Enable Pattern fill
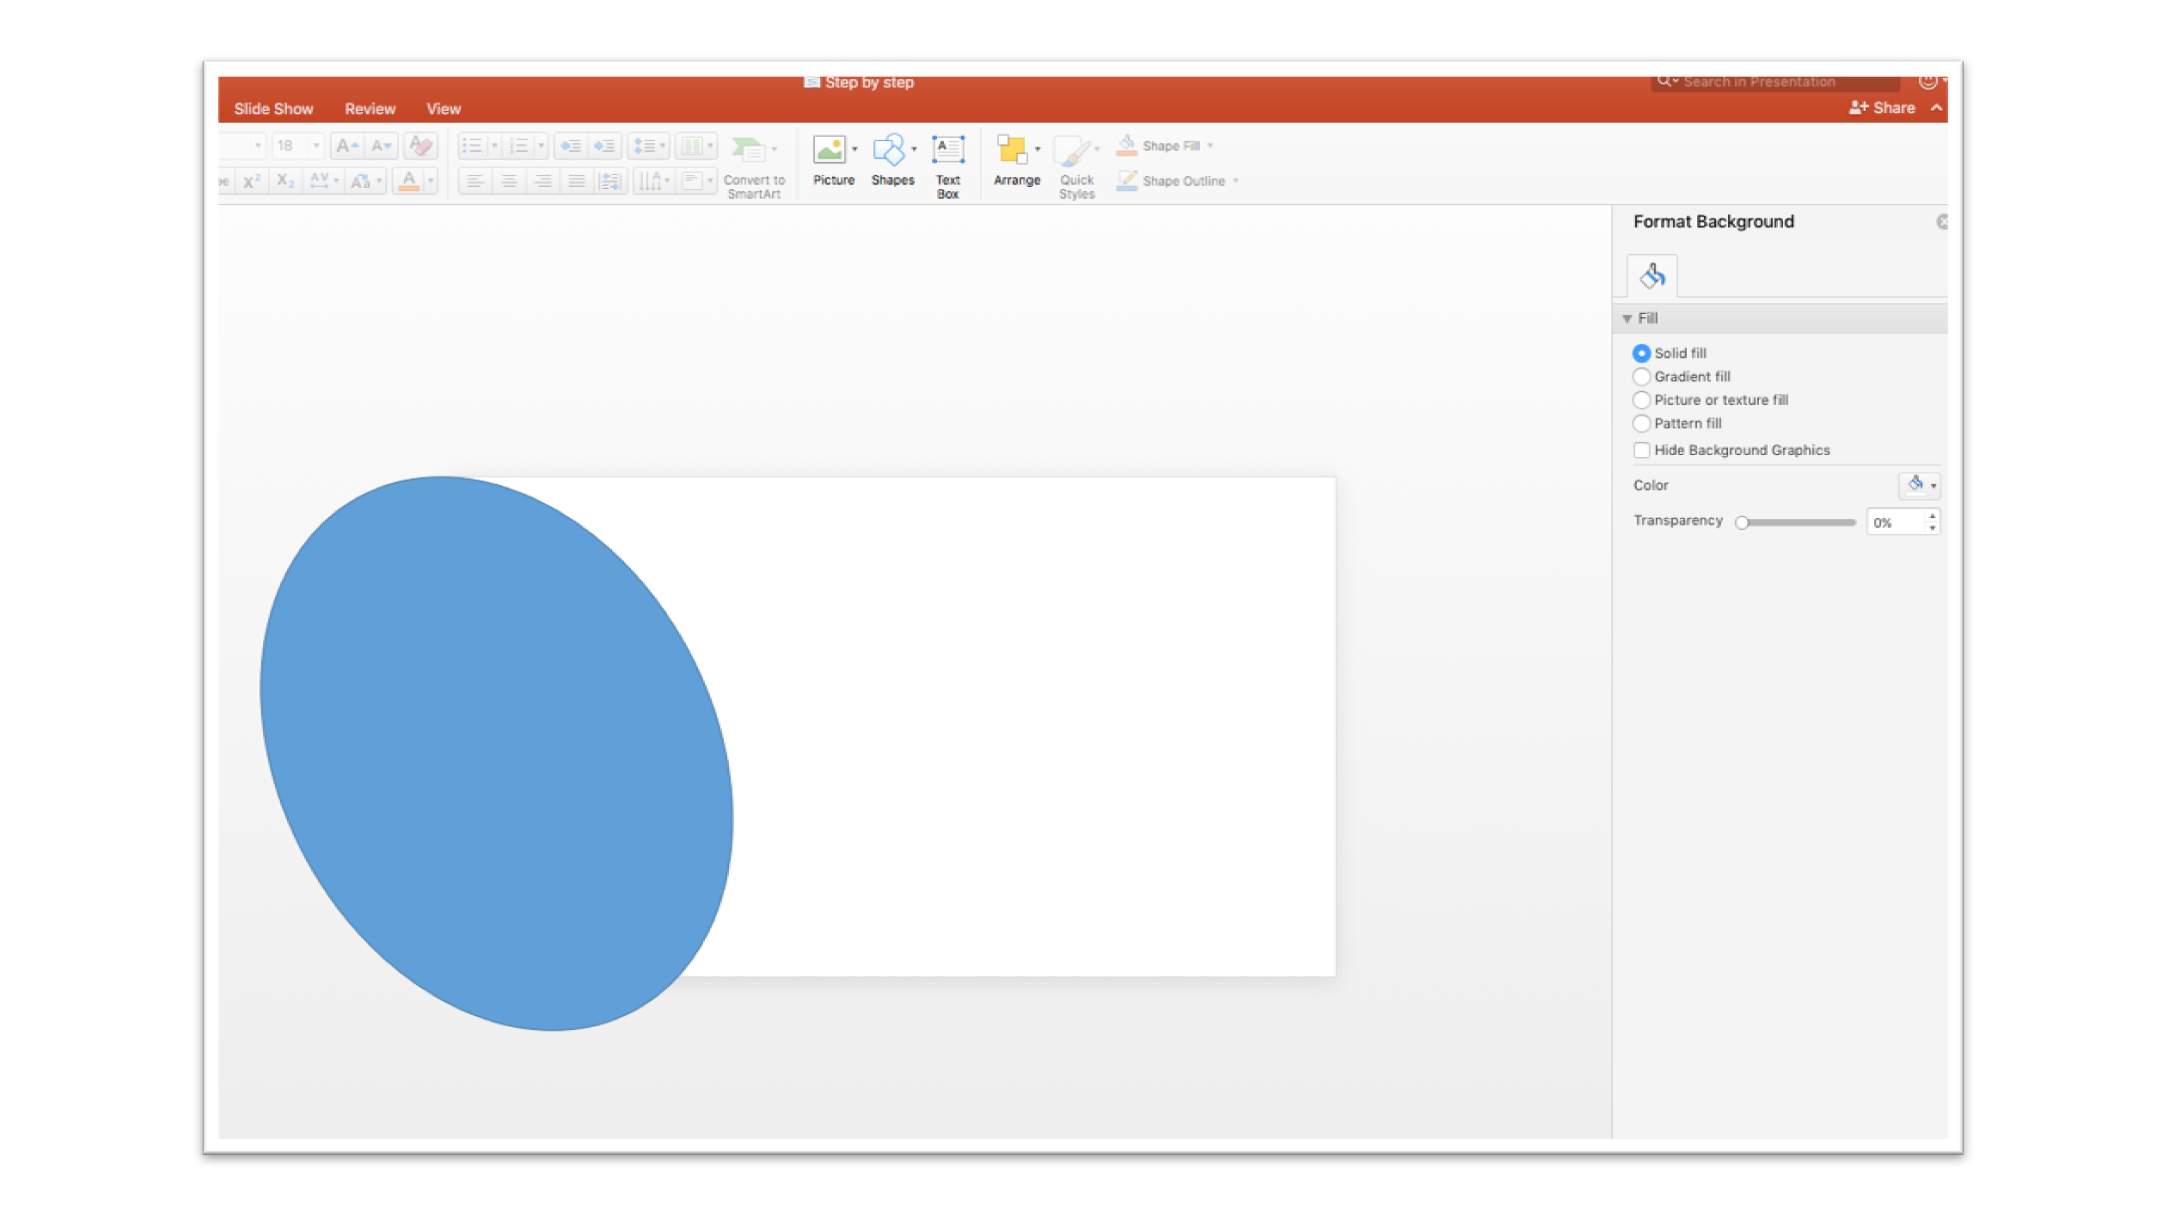This screenshot has width=2160, height=1215. coord(1641,423)
